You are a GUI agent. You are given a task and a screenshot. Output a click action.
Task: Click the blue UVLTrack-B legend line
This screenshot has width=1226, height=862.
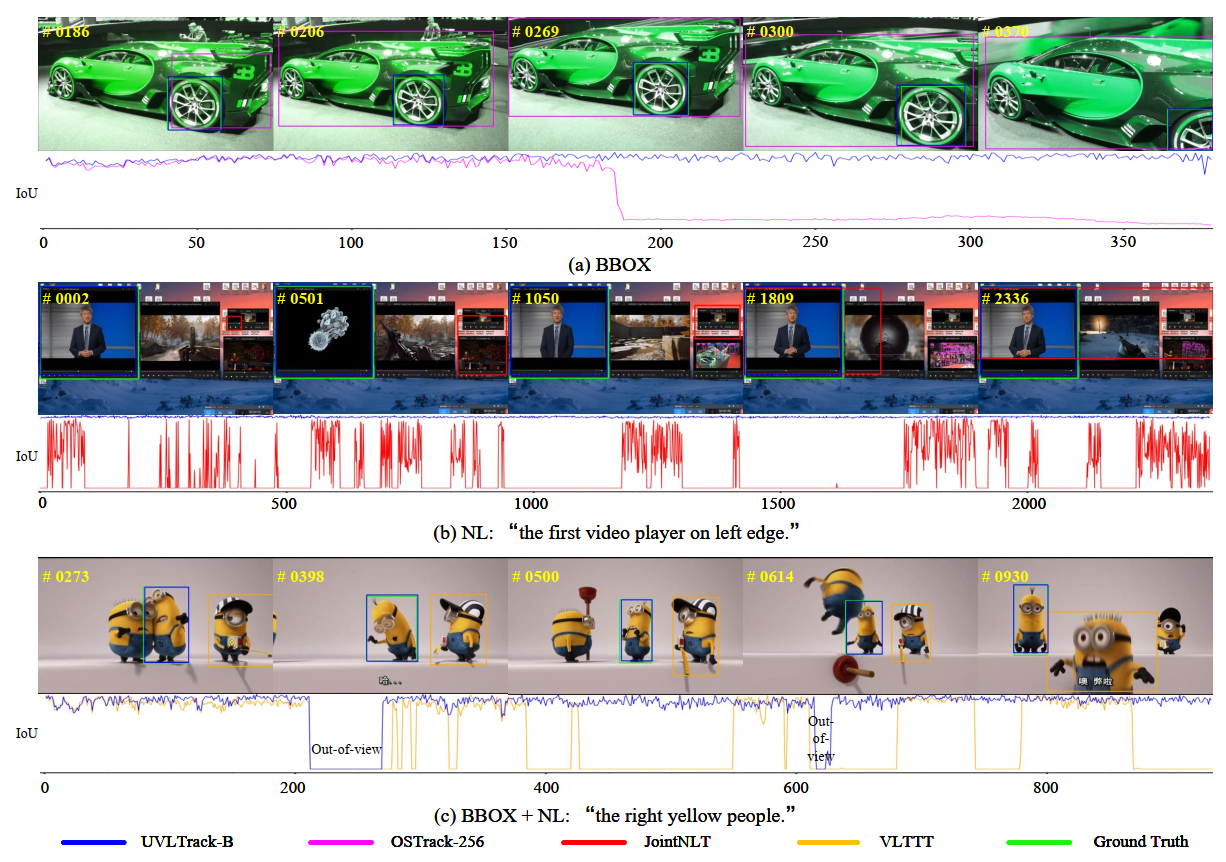click(x=93, y=843)
